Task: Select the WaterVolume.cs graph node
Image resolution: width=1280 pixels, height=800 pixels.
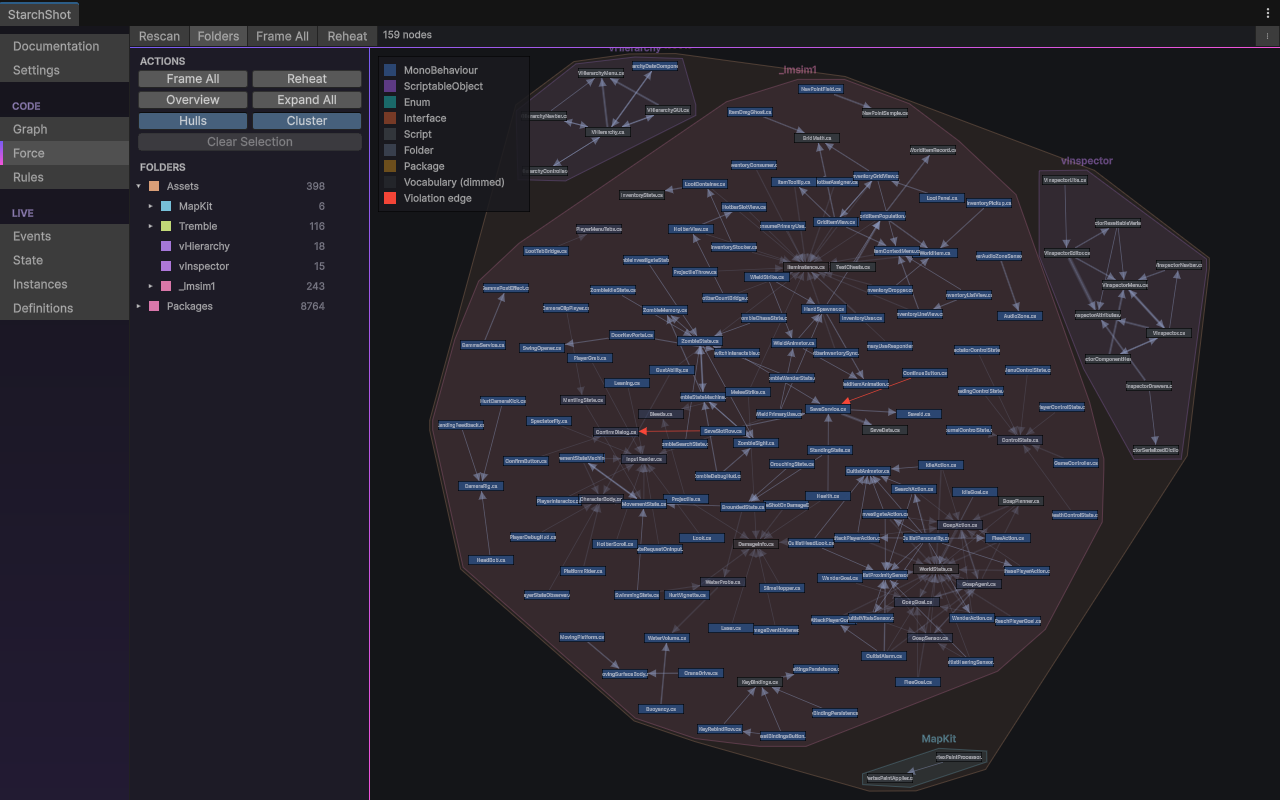Action: pos(667,638)
